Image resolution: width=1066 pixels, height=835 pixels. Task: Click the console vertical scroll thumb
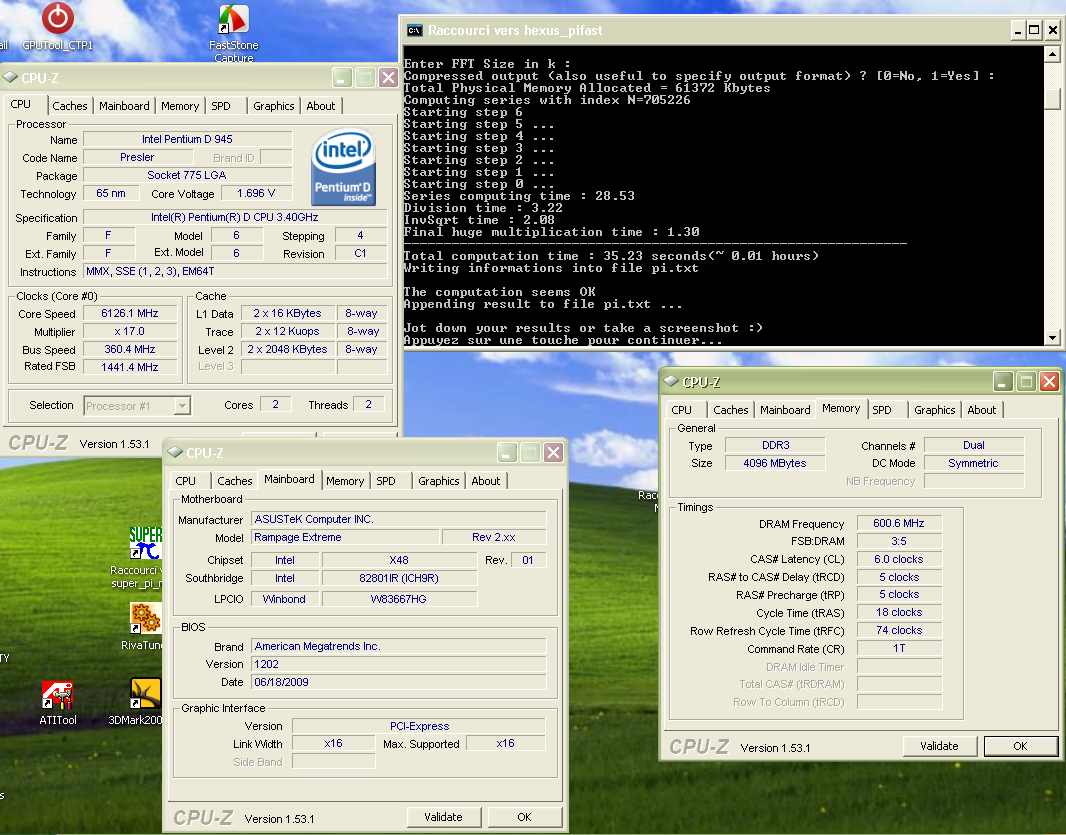[1052, 99]
